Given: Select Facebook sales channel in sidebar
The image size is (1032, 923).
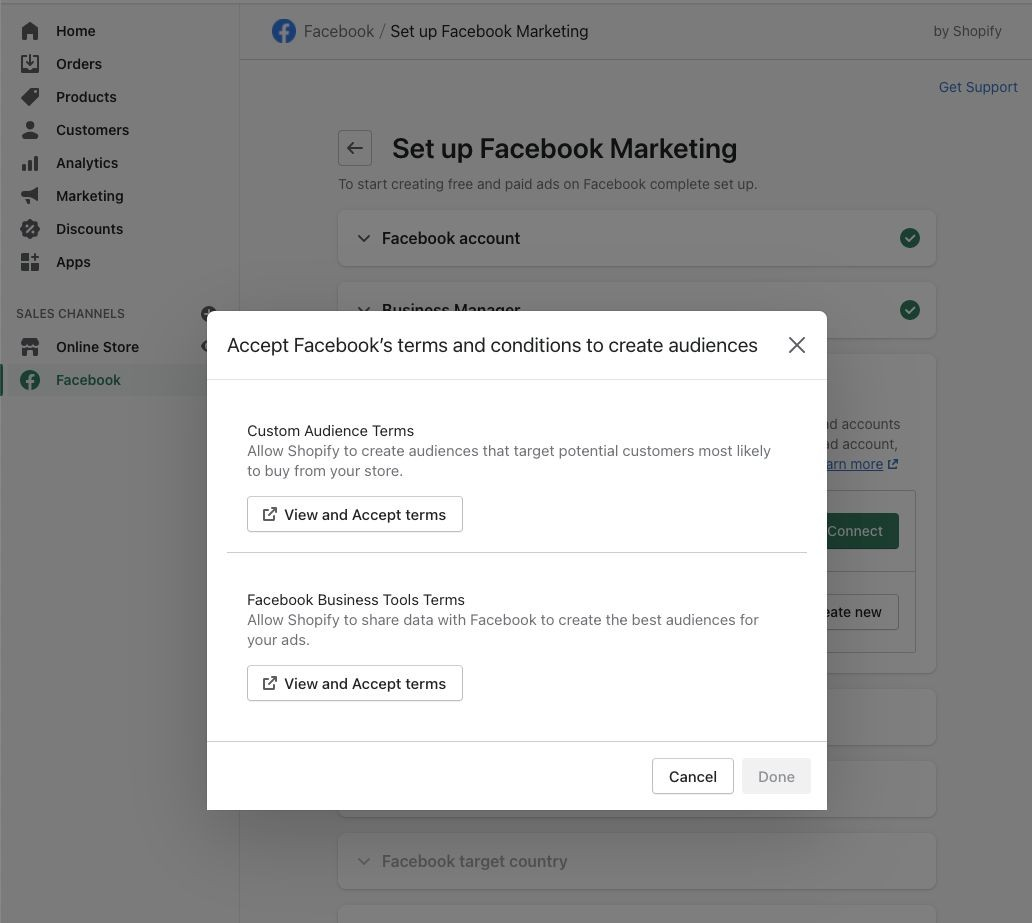Looking at the screenshot, I should point(88,380).
